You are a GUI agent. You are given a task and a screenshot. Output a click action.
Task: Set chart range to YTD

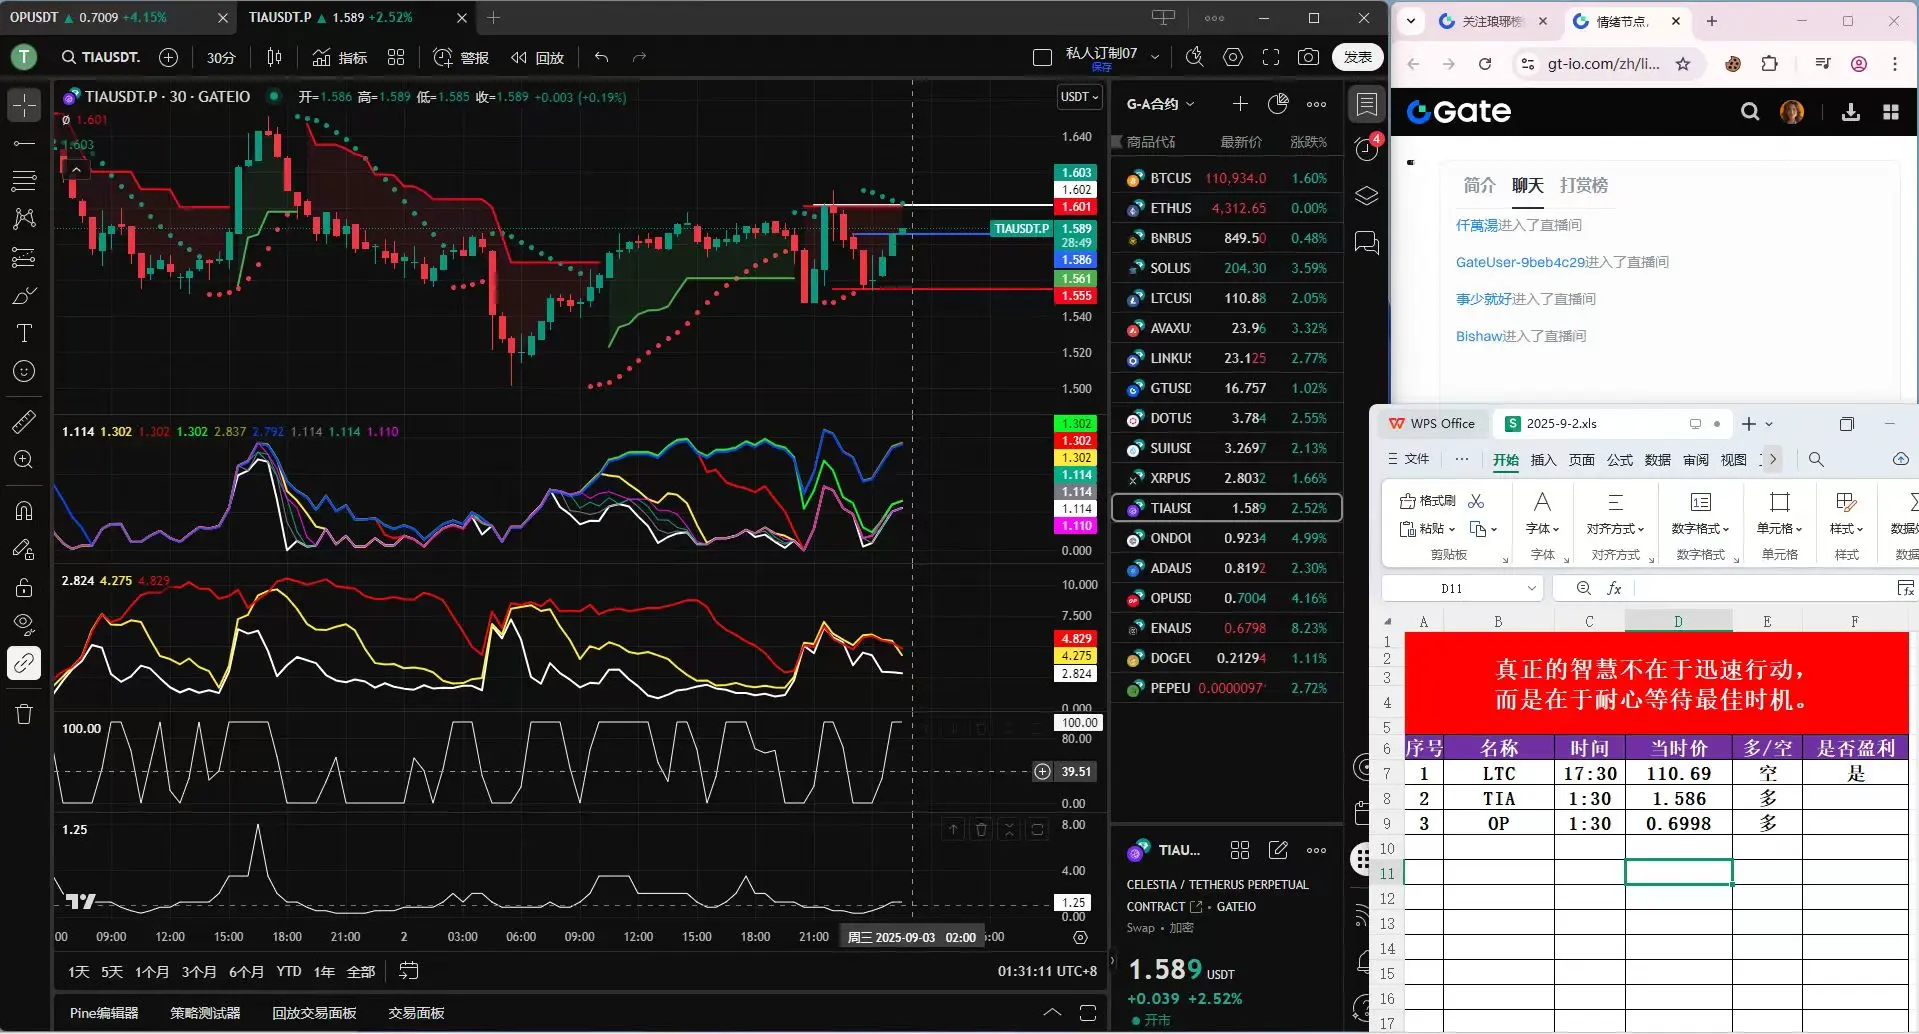click(x=289, y=972)
